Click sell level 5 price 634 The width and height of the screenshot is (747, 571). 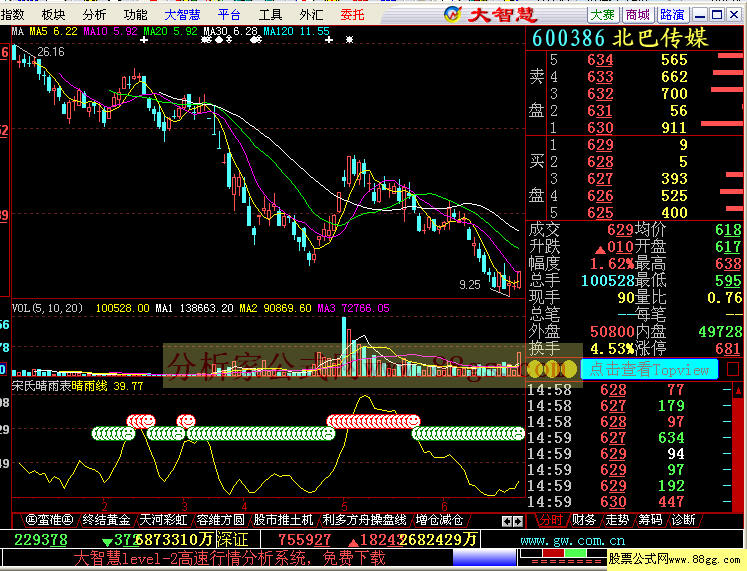click(x=600, y=60)
